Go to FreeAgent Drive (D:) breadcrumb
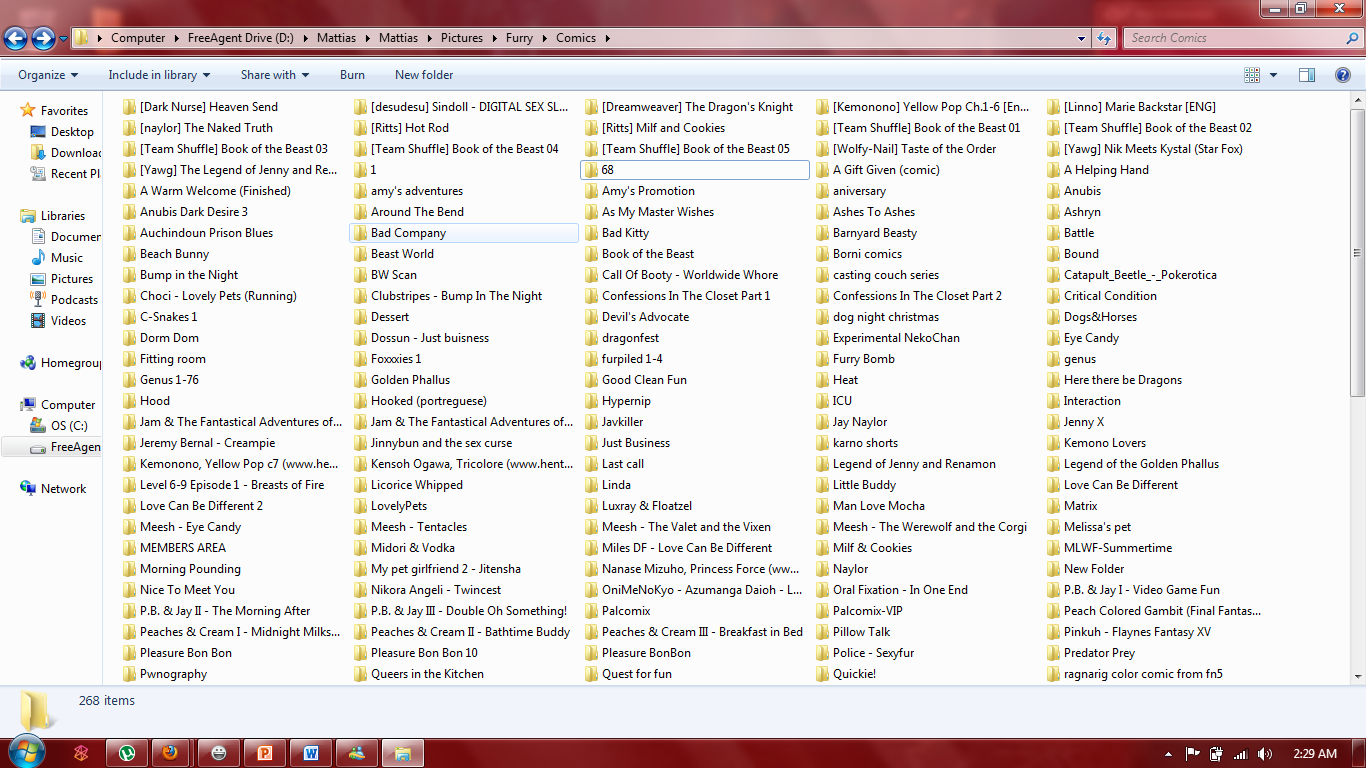Image resolution: width=1366 pixels, height=768 pixels. (242, 38)
